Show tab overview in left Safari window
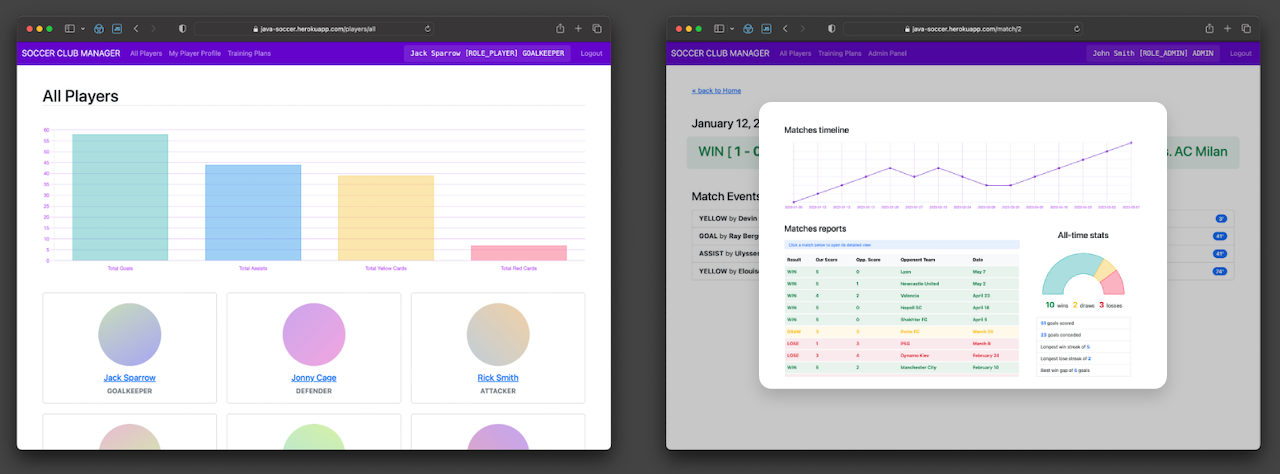Screen dimensions: 1280x474 coord(597,29)
